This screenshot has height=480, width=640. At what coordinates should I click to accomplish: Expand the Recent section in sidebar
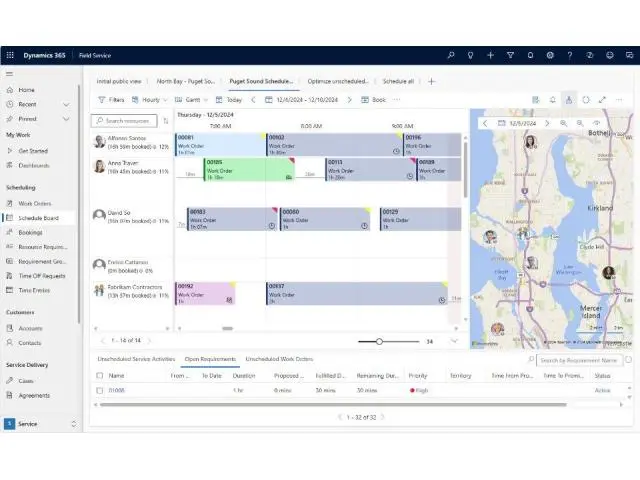point(71,104)
